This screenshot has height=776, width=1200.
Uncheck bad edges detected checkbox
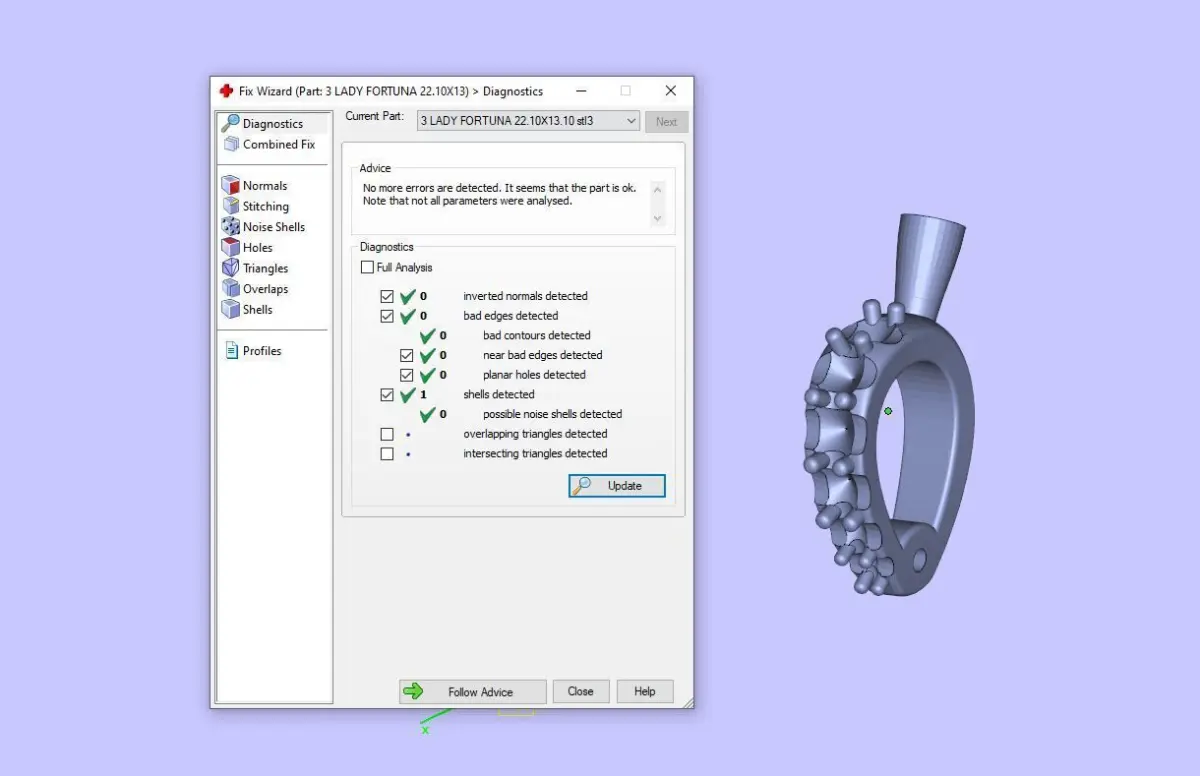tap(387, 316)
